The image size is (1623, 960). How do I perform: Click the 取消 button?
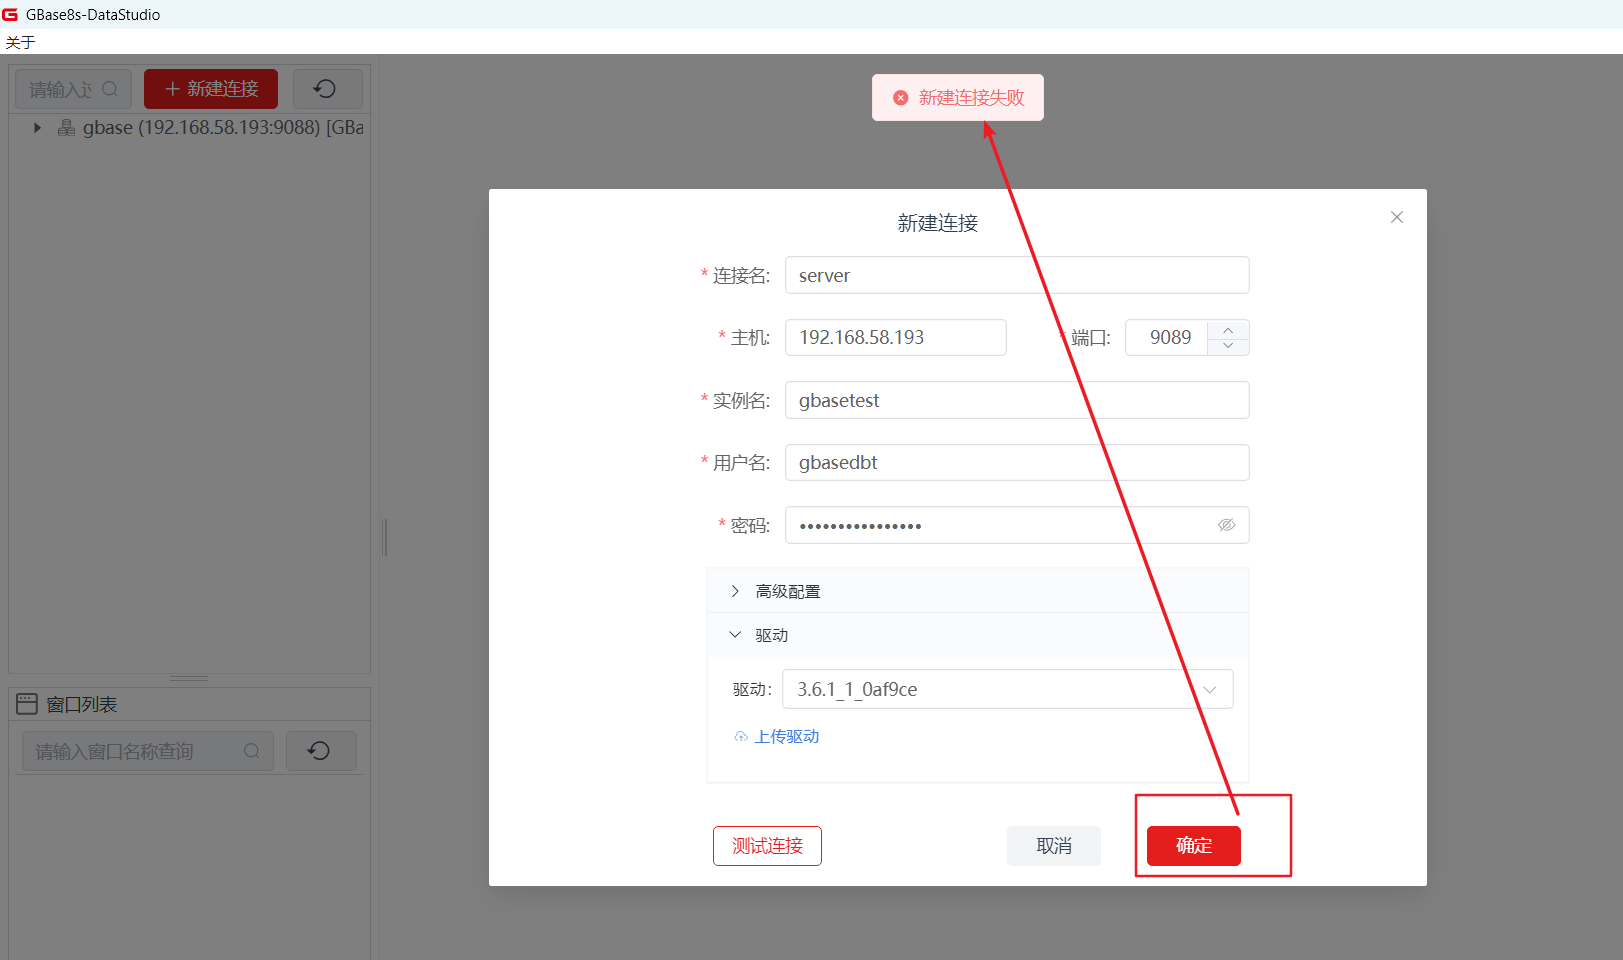point(1054,846)
